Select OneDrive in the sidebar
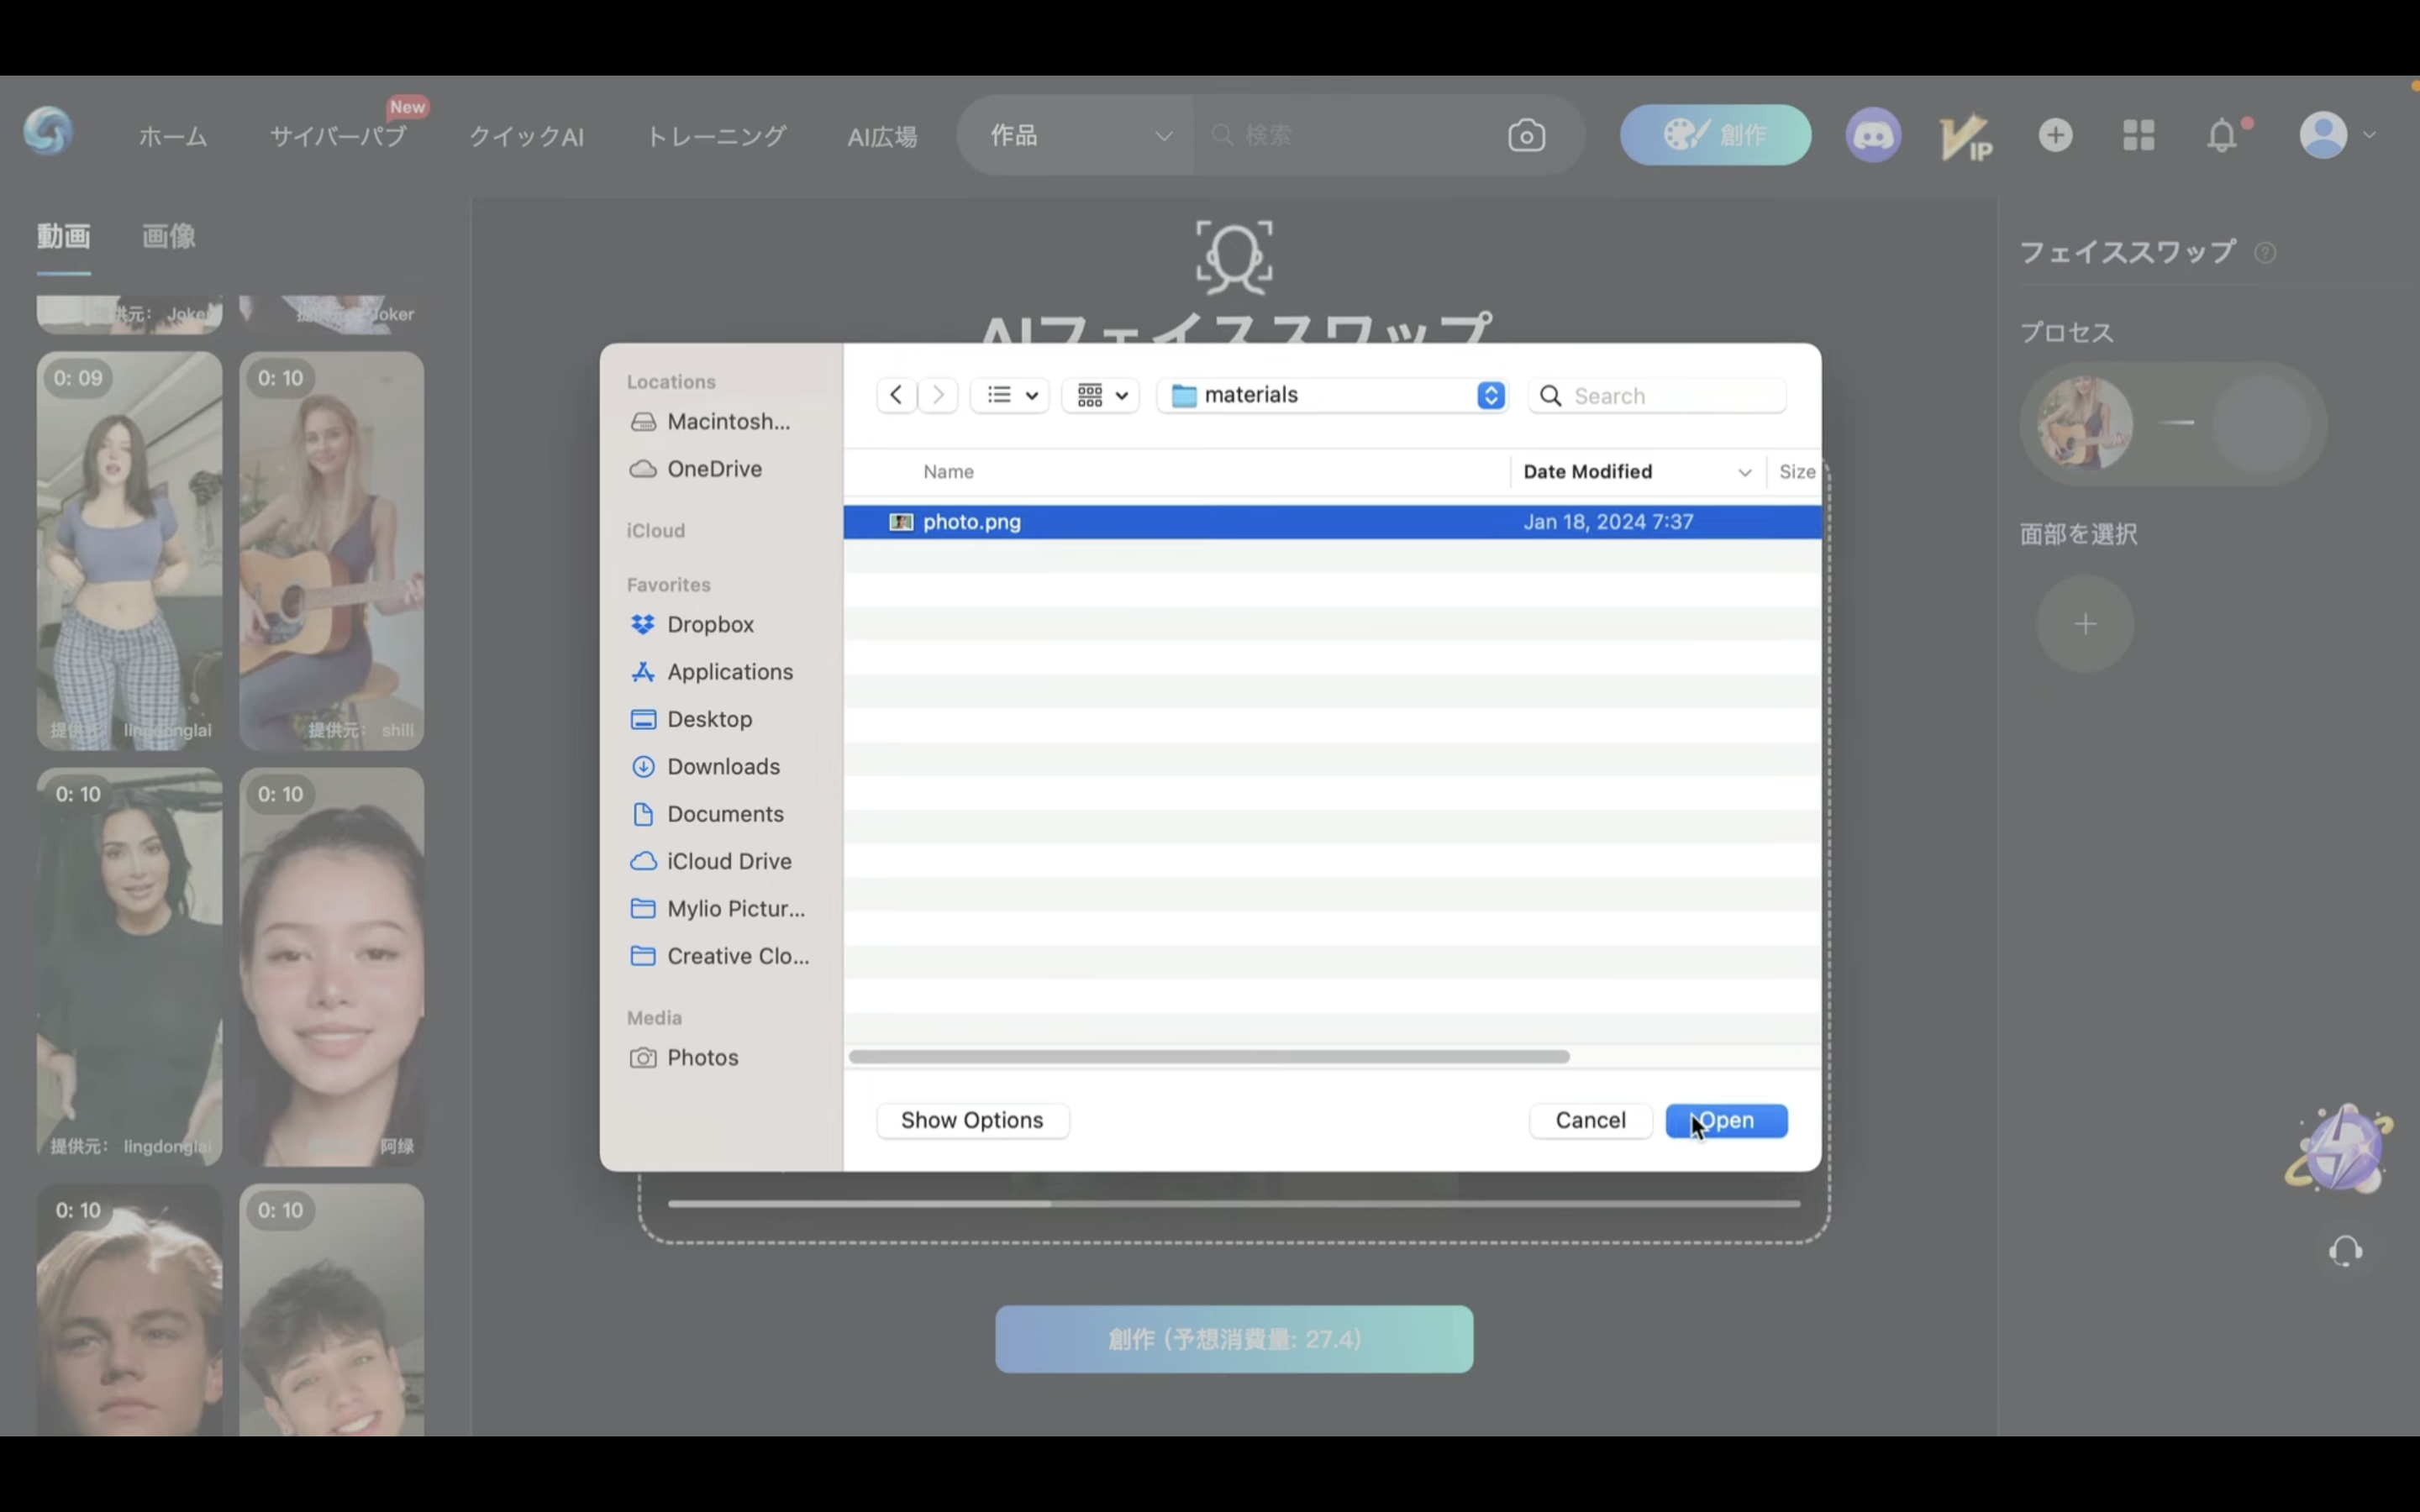Viewport: 2420px width, 1512px height. click(x=697, y=469)
